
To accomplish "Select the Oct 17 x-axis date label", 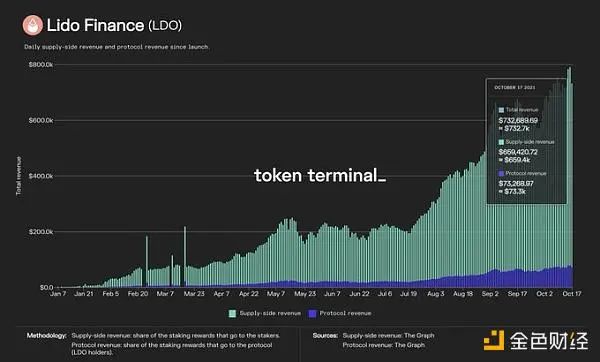I will [x=572, y=294].
